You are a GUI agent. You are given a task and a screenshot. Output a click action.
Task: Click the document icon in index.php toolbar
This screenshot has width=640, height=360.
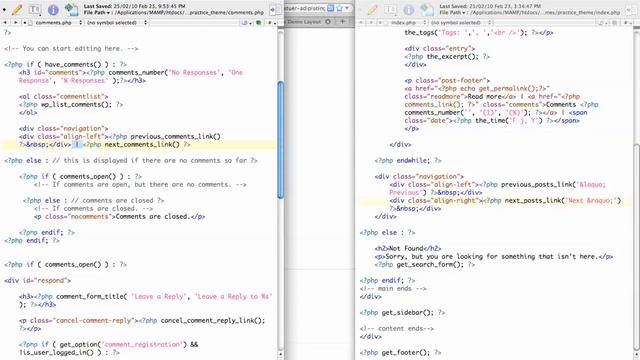pos(427,9)
